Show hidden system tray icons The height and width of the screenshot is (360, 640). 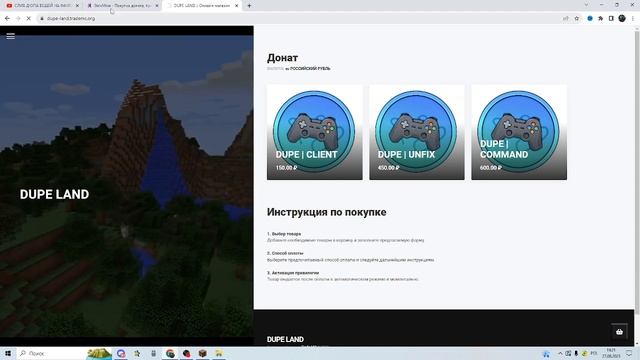[x=560, y=353]
